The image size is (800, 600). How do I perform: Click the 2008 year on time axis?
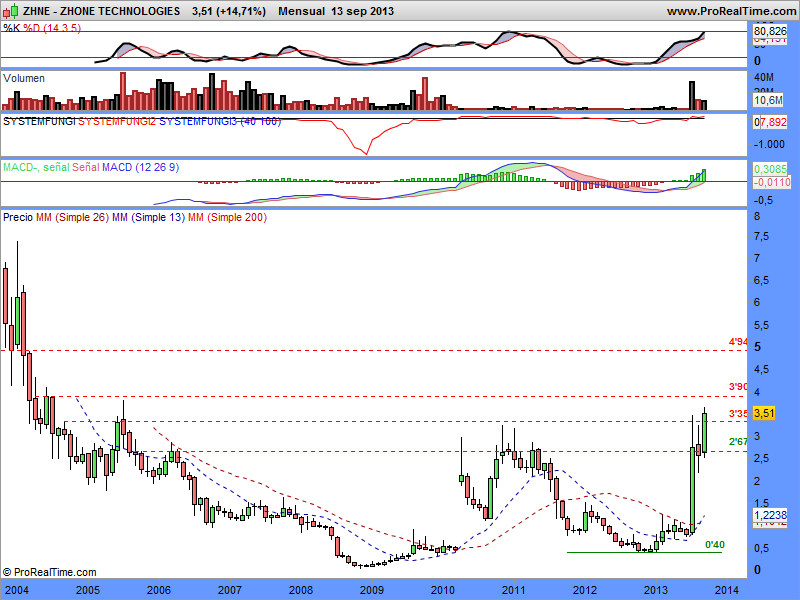point(301,590)
